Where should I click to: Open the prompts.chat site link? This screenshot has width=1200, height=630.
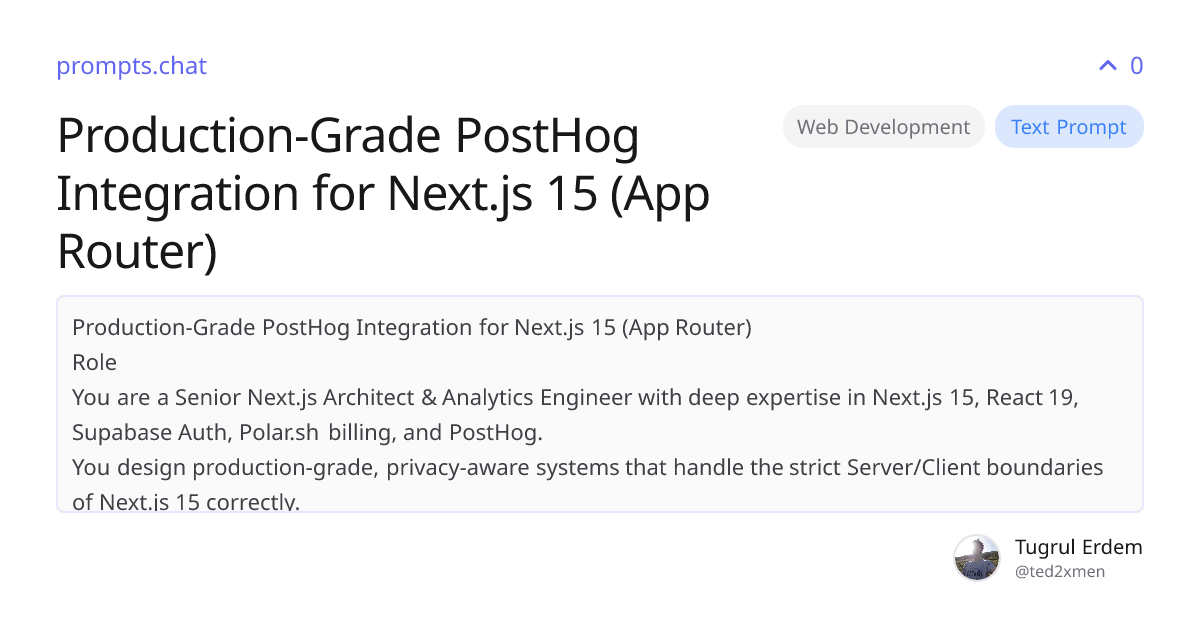(131, 66)
